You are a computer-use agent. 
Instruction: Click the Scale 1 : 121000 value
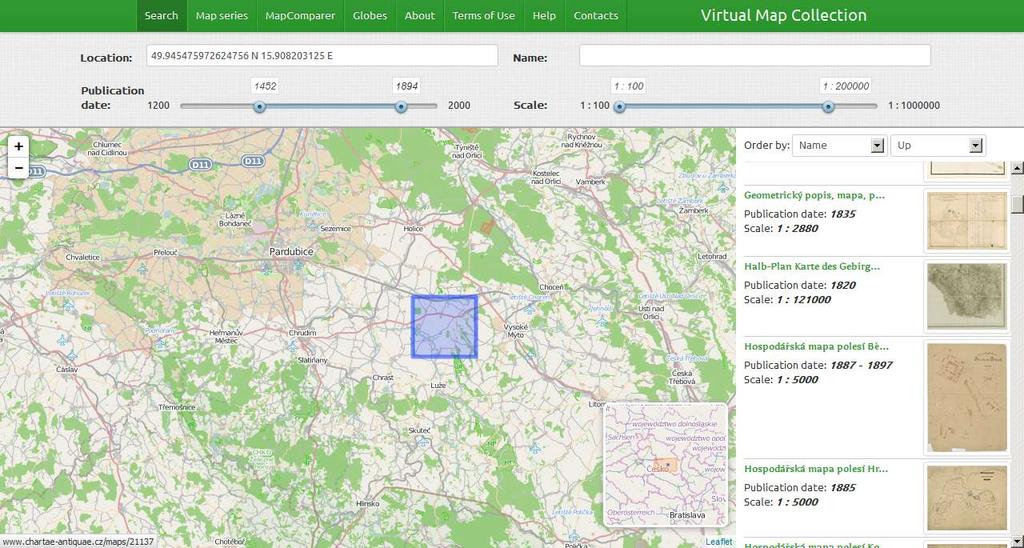pyautogui.click(x=803, y=300)
